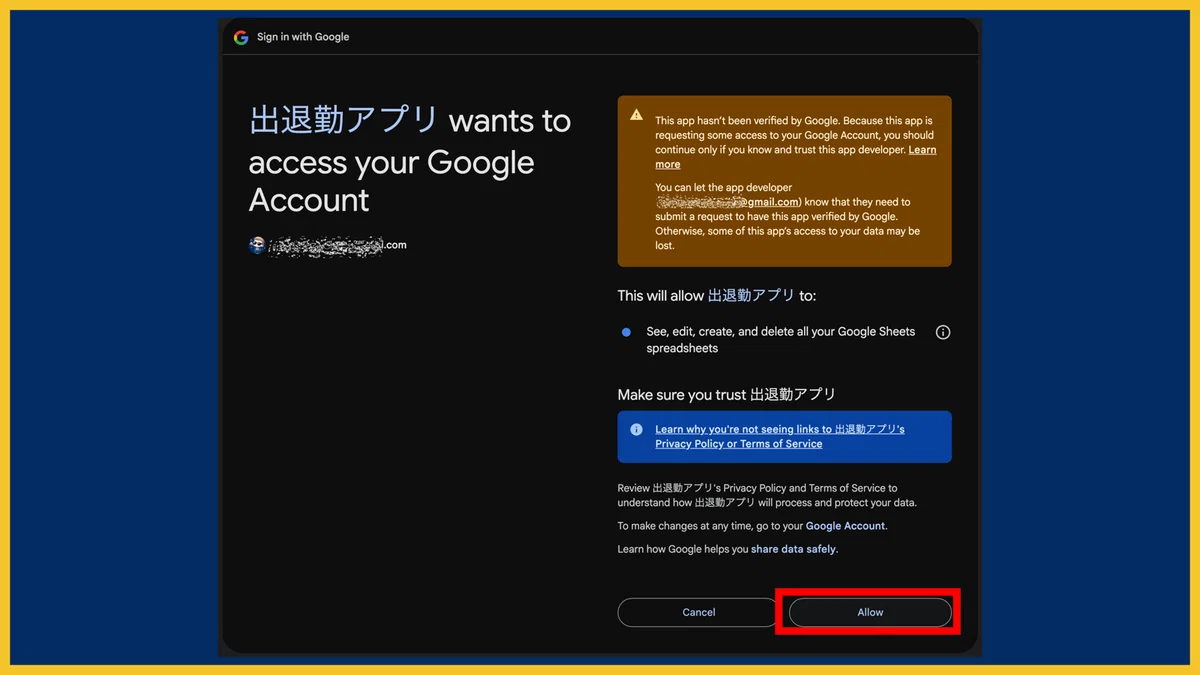Click the warning triangle icon

coord(636,115)
